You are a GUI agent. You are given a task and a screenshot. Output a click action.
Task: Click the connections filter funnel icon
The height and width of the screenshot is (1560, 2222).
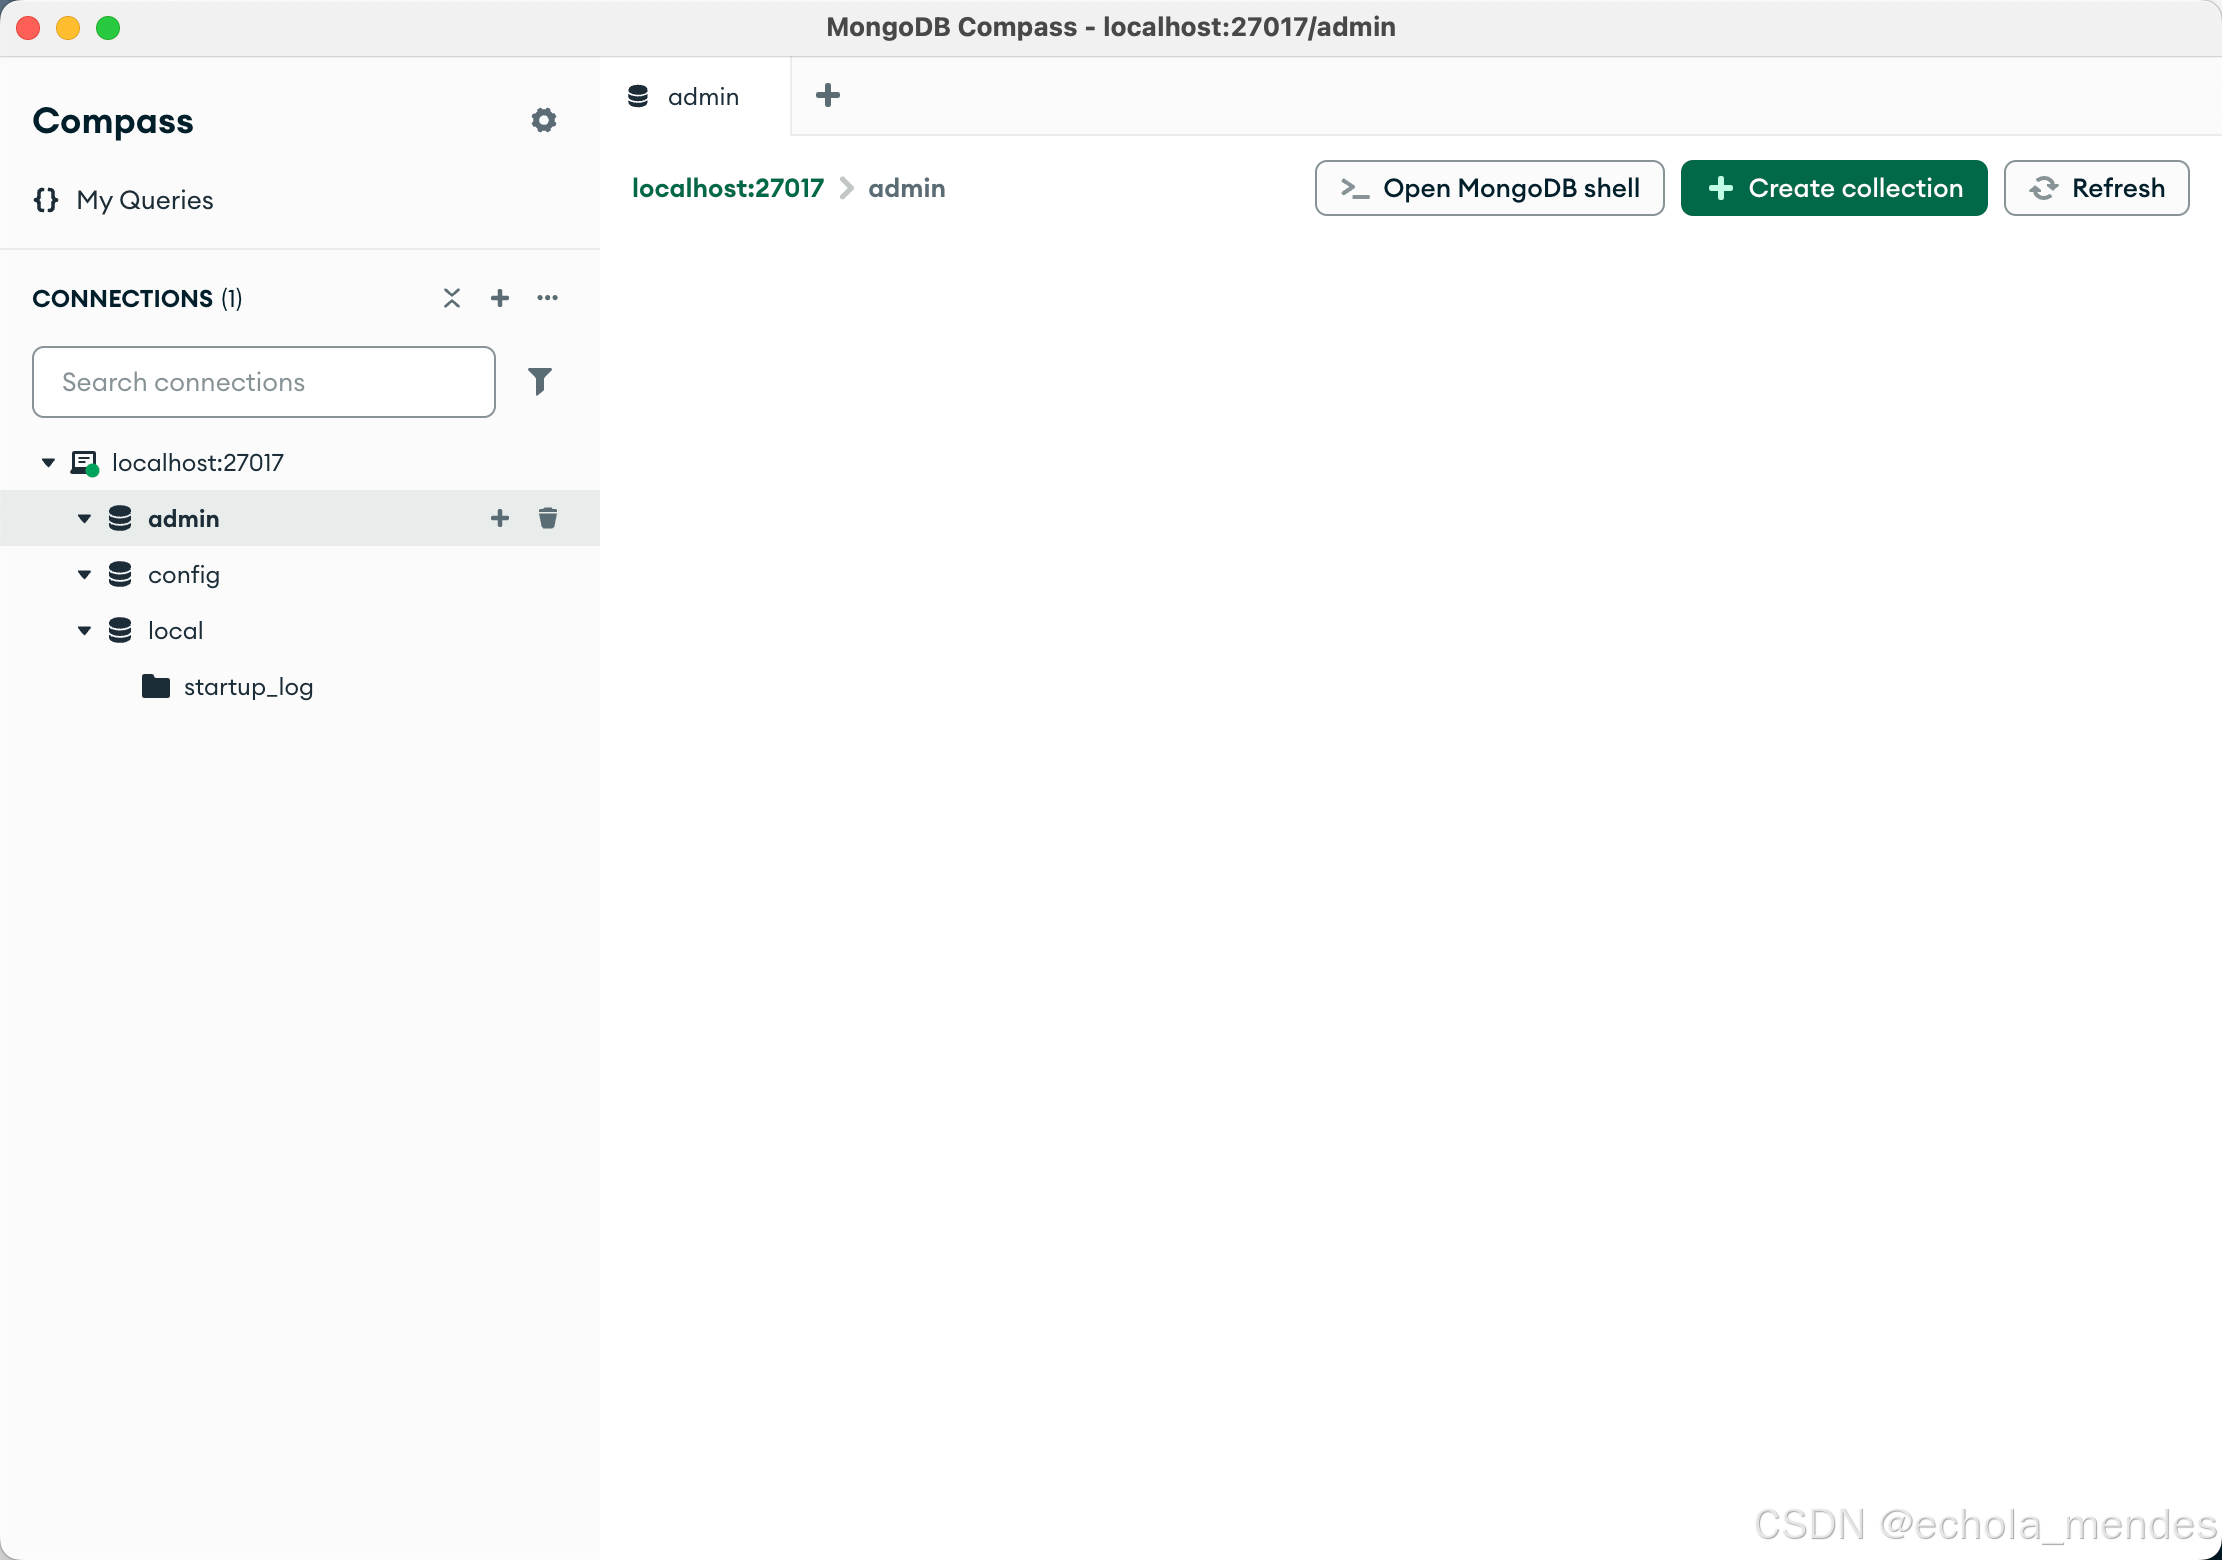tap(540, 381)
